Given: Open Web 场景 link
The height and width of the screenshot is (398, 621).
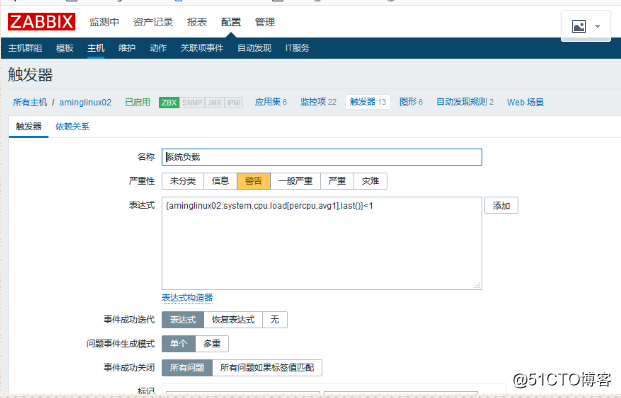Looking at the screenshot, I should point(525,102).
